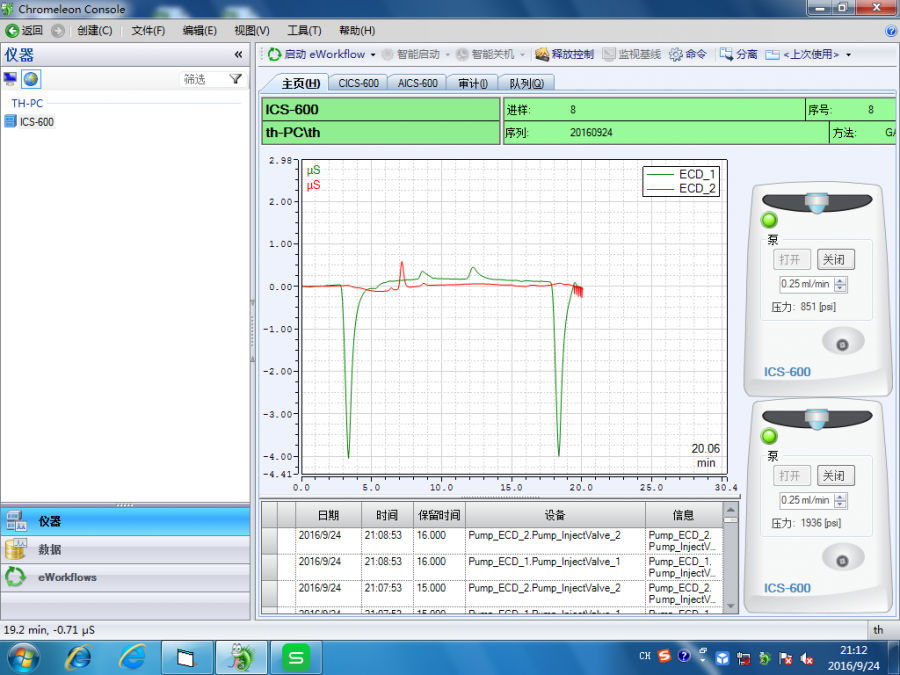This screenshot has height=675, width=900.
Task: Select ICS-600 in the instrument tree
Action: point(37,122)
